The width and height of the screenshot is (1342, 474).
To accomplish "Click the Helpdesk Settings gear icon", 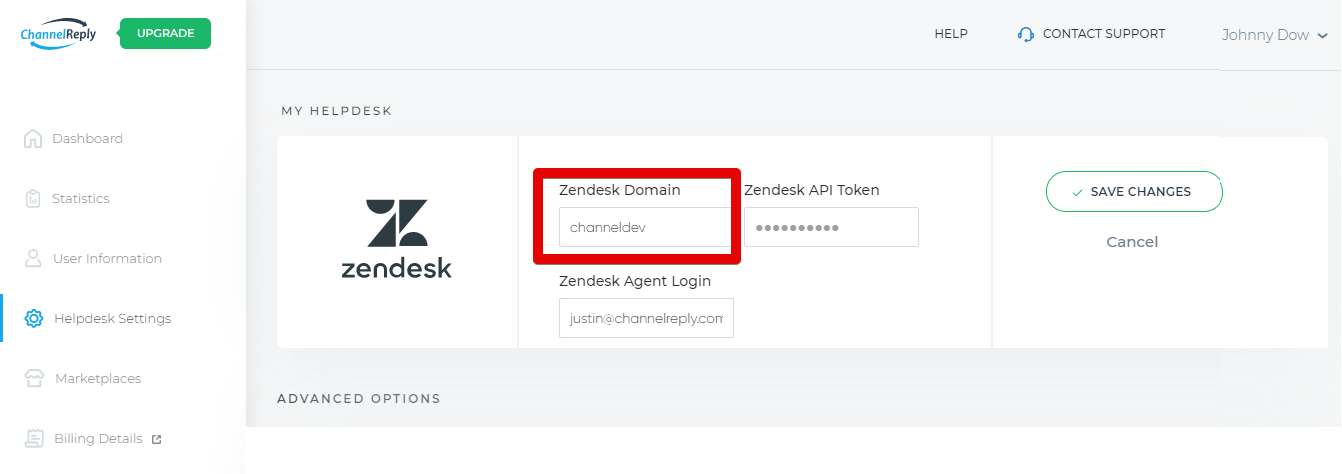I will point(34,319).
